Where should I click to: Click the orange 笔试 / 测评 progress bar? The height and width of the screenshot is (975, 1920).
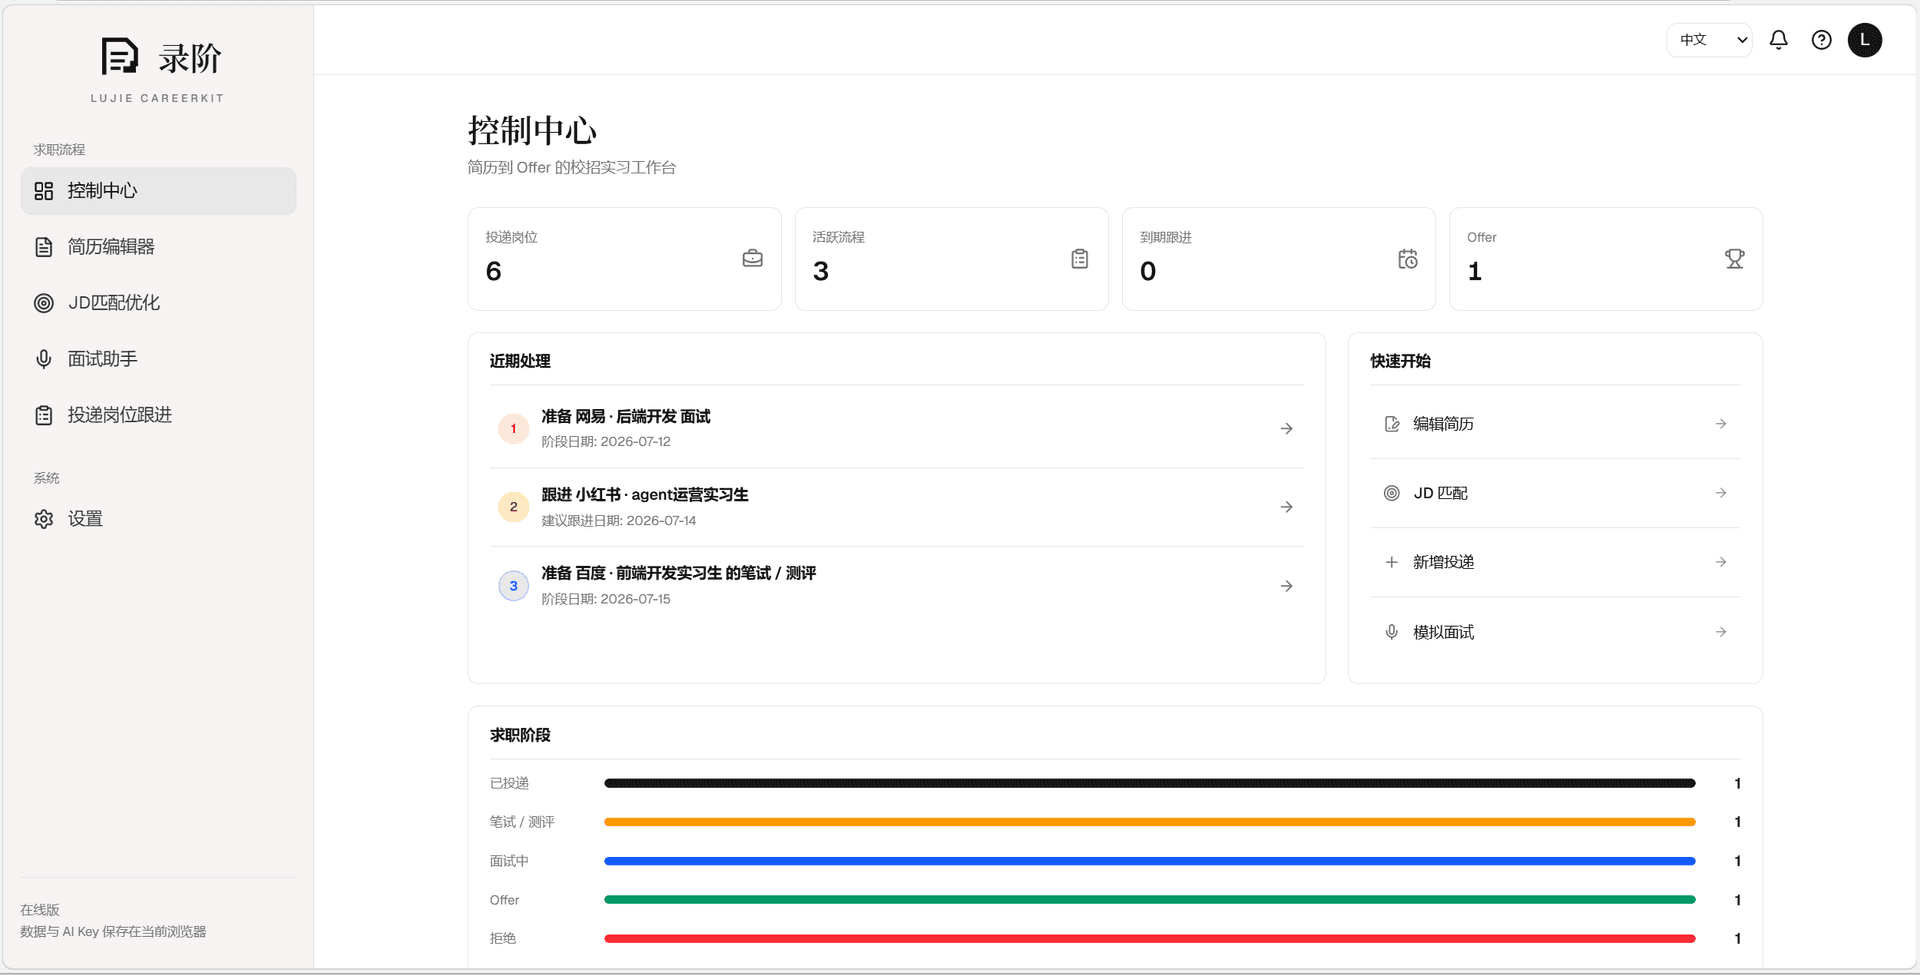point(1150,822)
